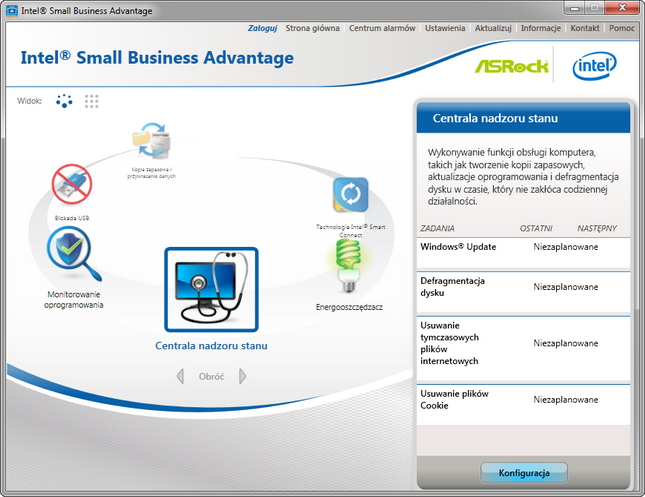The width and height of the screenshot is (645, 497).
Task: Rotate carousel with left arrow
Action: click(x=180, y=376)
